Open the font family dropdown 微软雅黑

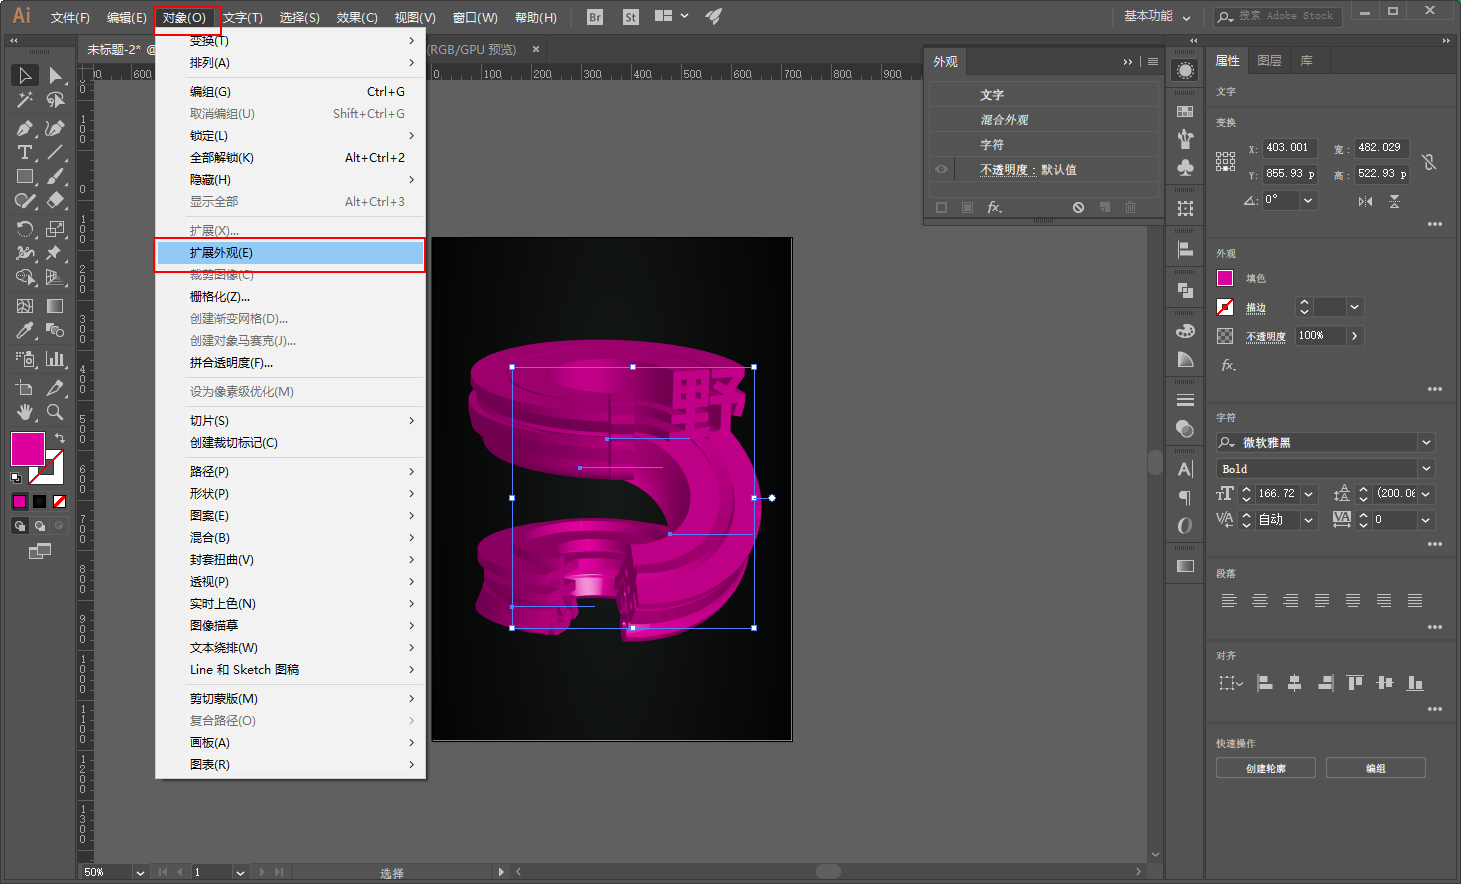[x=1427, y=442]
